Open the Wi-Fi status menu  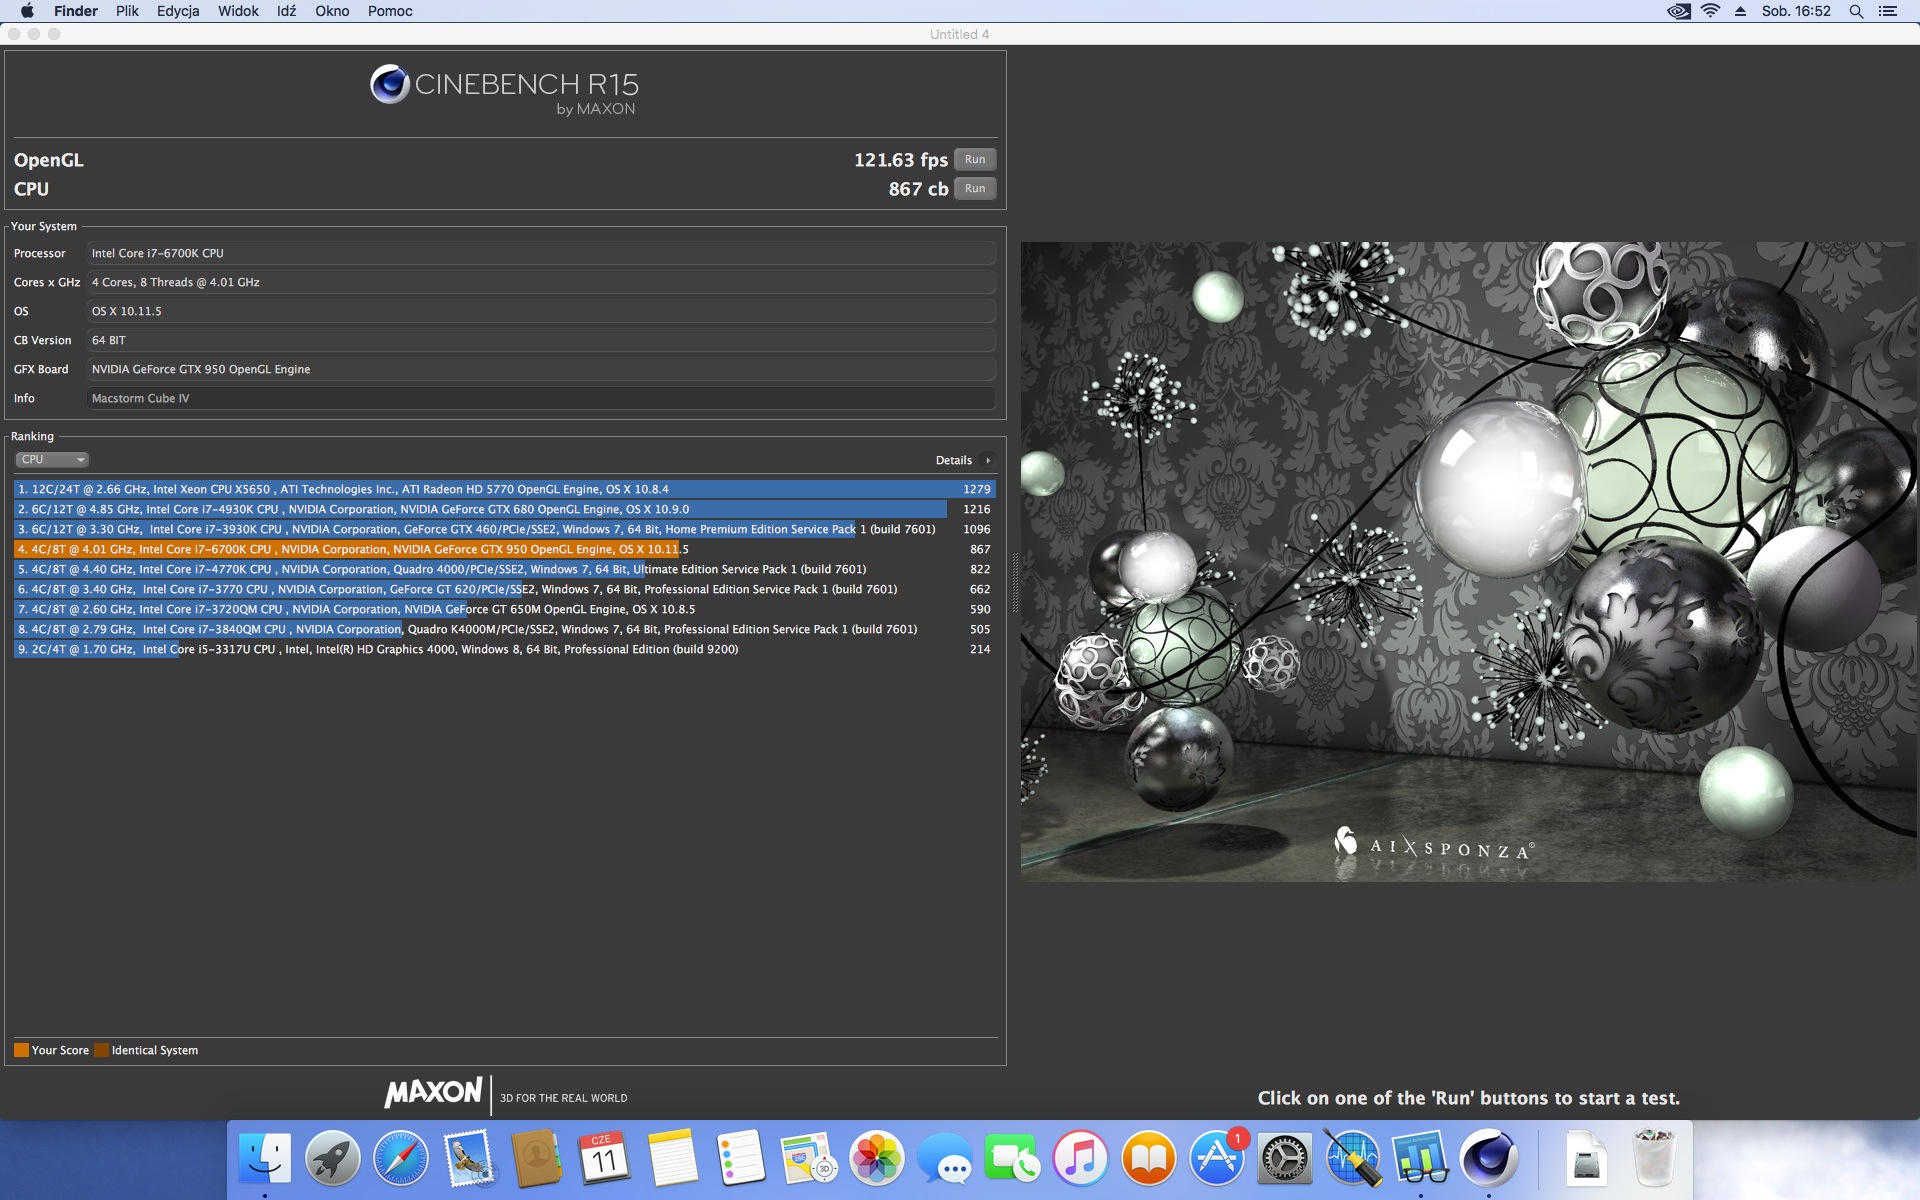click(x=1710, y=11)
